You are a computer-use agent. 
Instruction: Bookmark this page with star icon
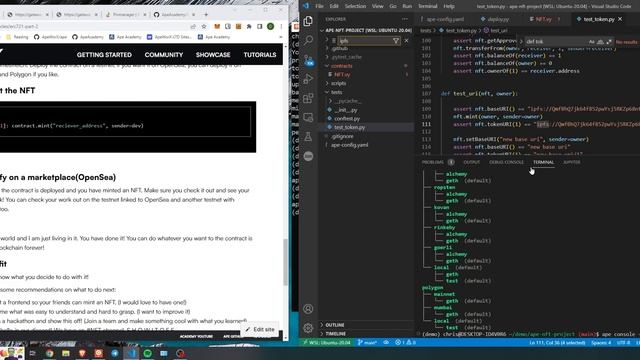click(x=204, y=26)
